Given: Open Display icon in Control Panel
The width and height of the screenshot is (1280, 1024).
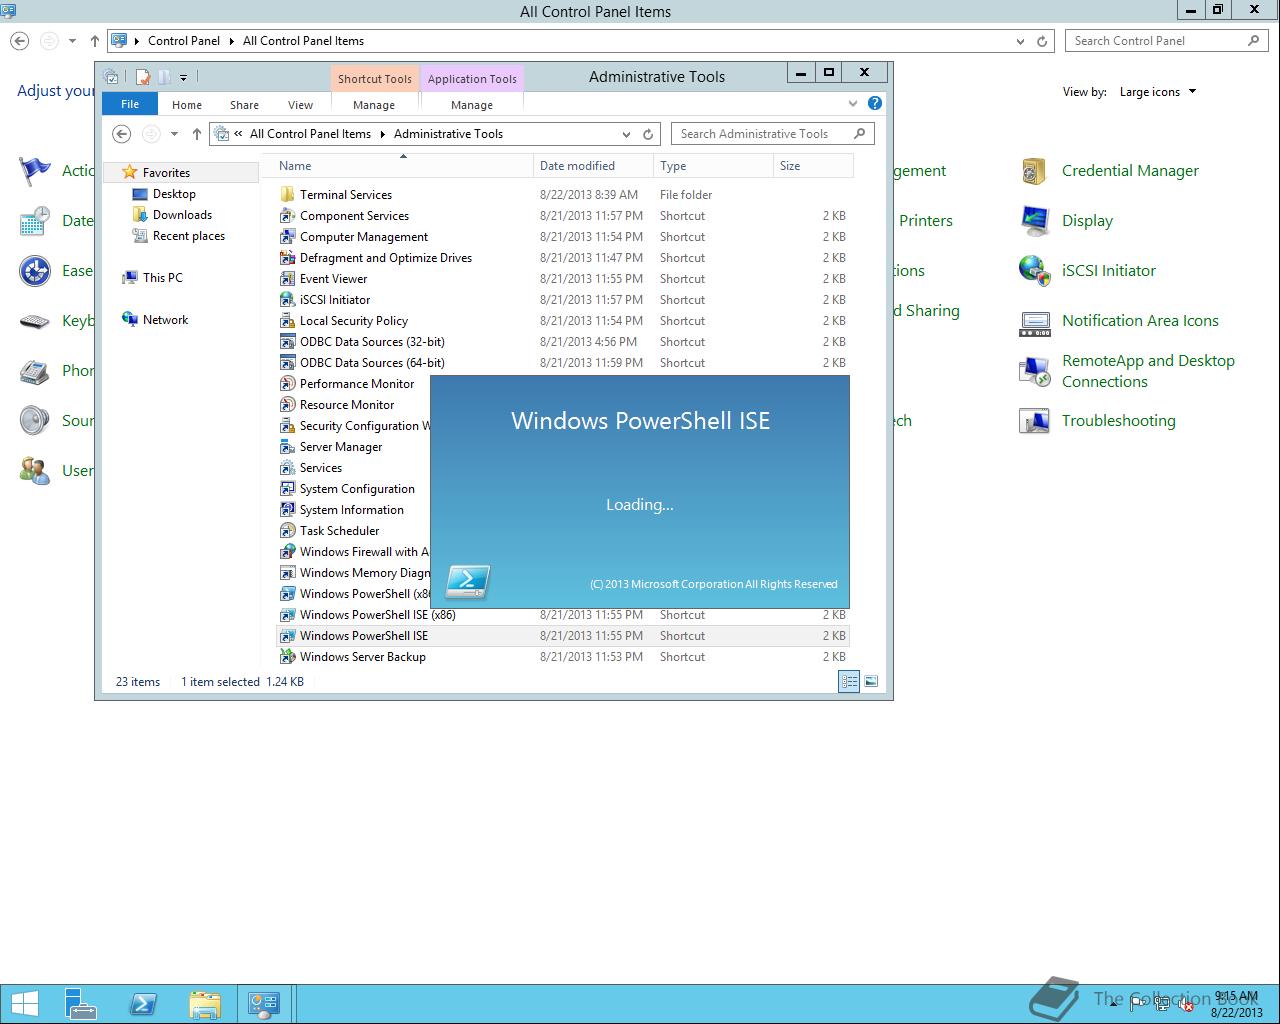Looking at the screenshot, I should point(1034,221).
